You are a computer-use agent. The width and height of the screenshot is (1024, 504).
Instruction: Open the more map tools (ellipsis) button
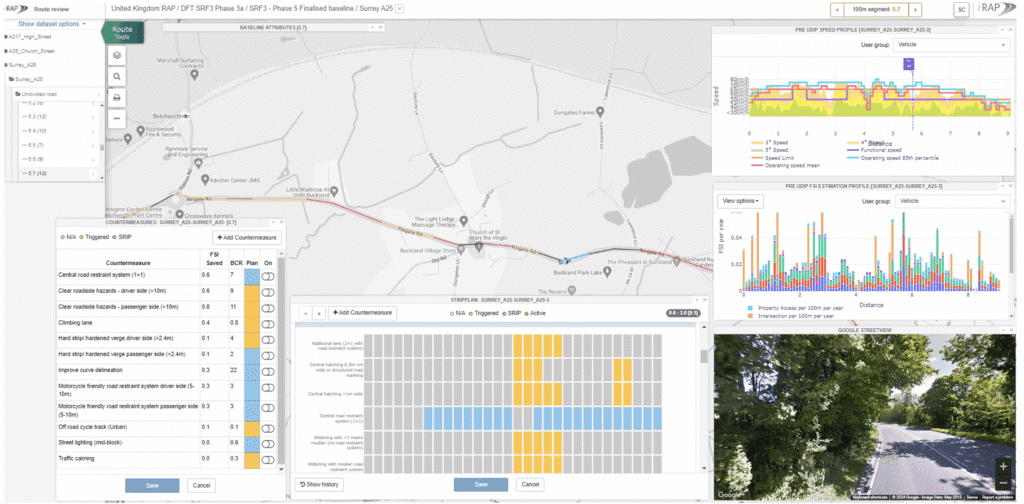(117, 118)
